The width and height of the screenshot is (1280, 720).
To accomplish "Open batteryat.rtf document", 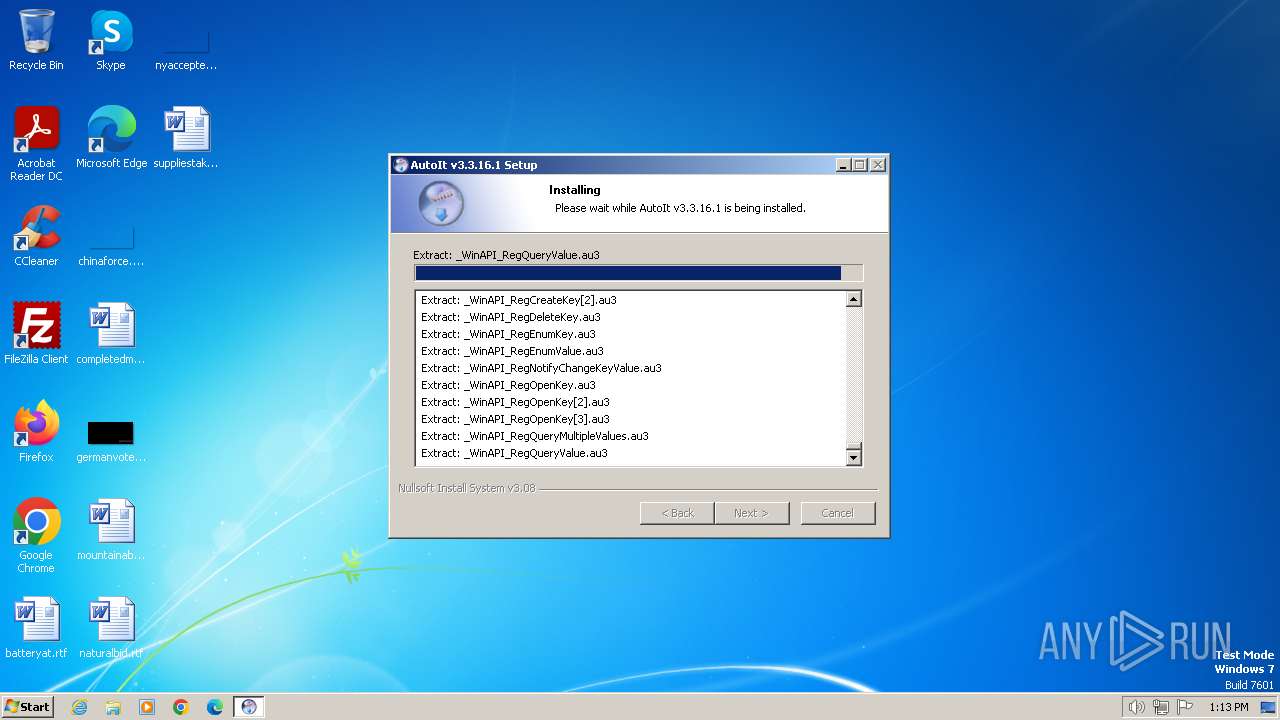I will point(36,628).
